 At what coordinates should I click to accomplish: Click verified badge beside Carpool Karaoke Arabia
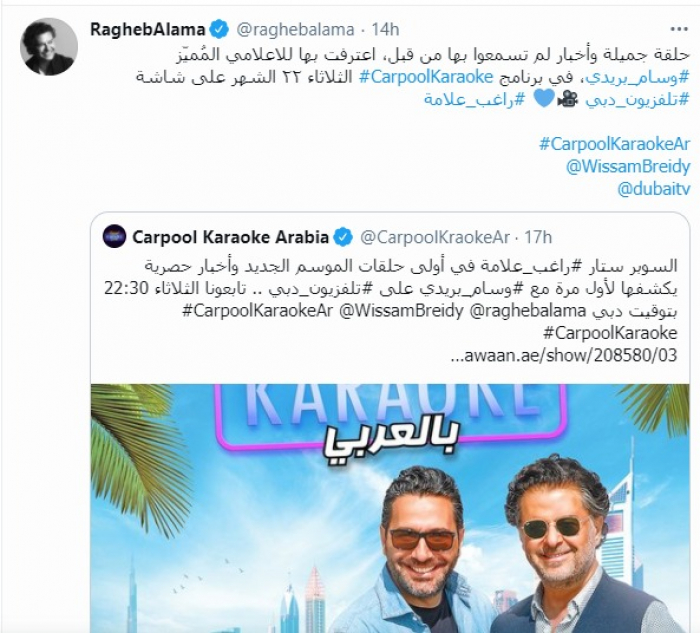pyautogui.click(x=343, y=237)
